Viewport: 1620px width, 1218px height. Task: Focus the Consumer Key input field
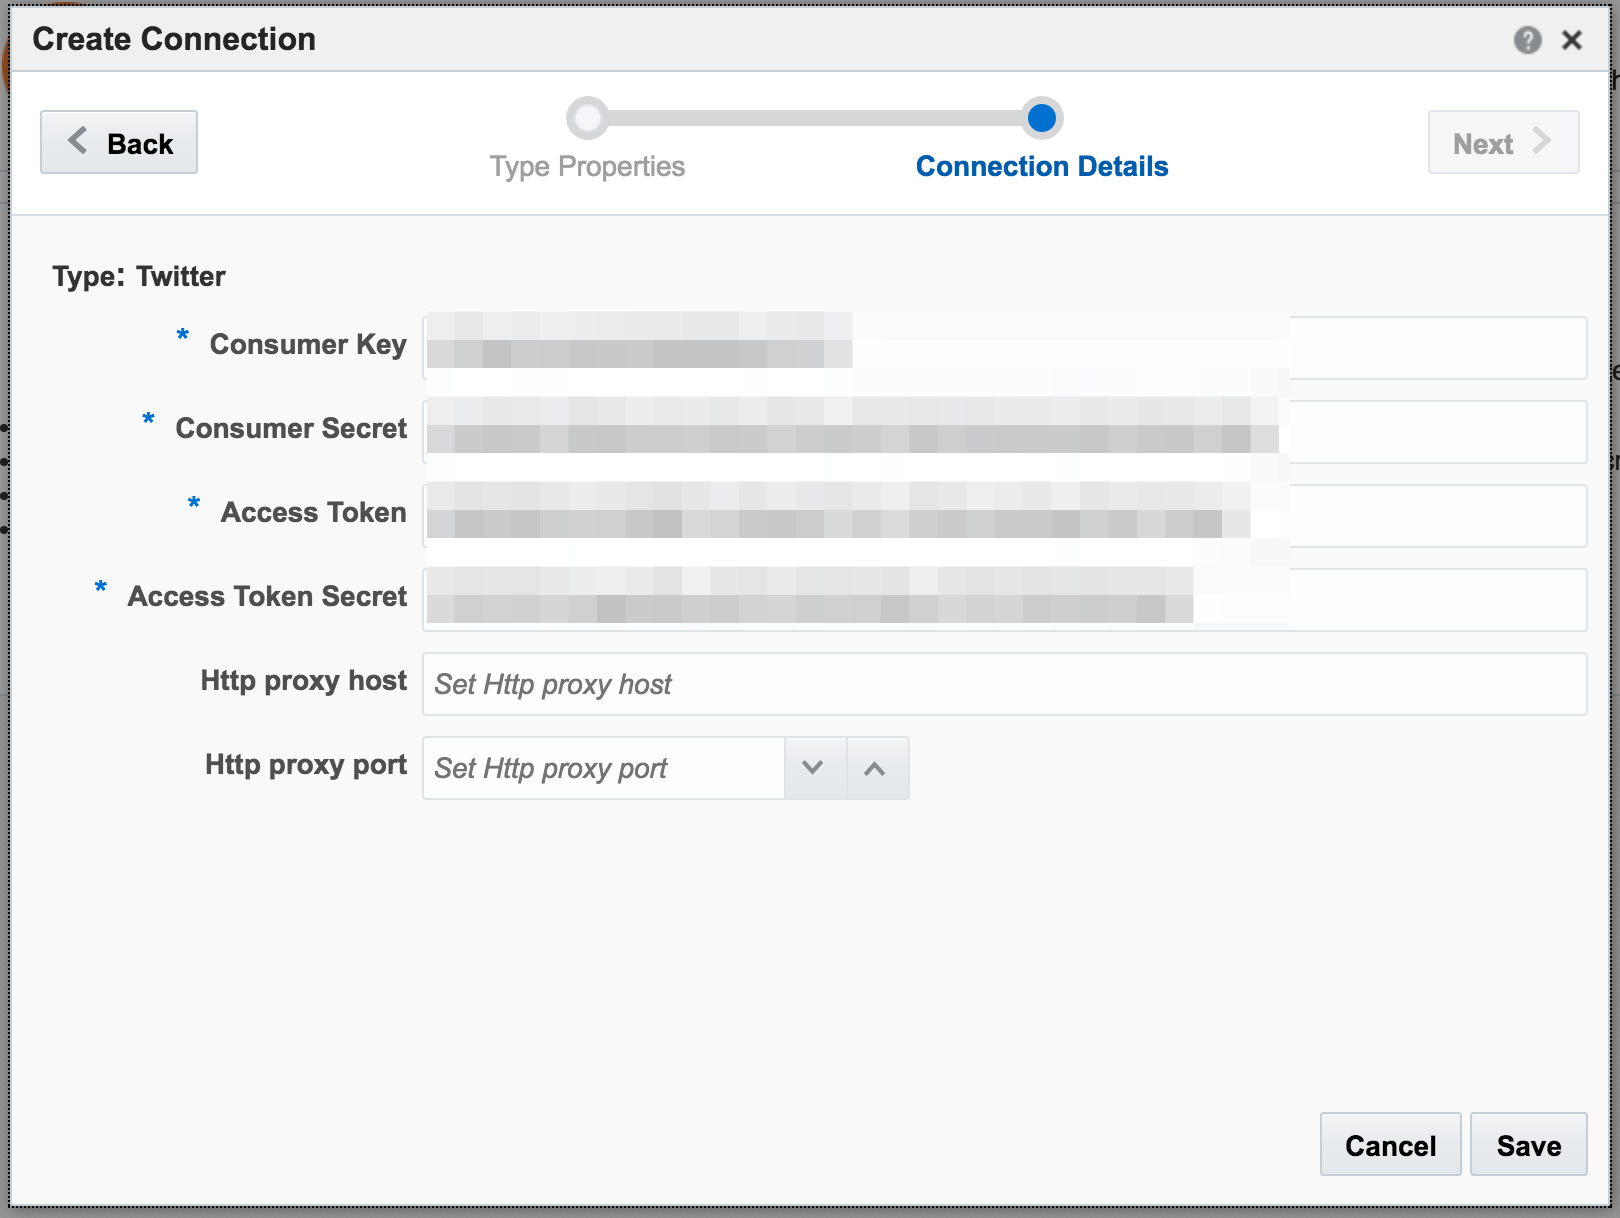pos(1004,348)
